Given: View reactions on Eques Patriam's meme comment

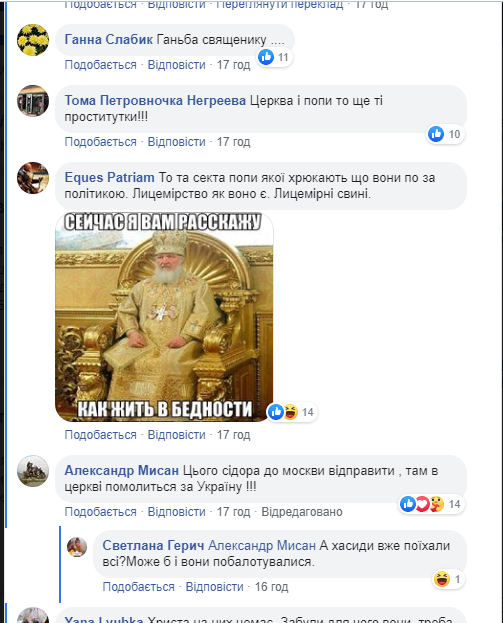Looking at the screenshot, I should (x=292, y=412).
